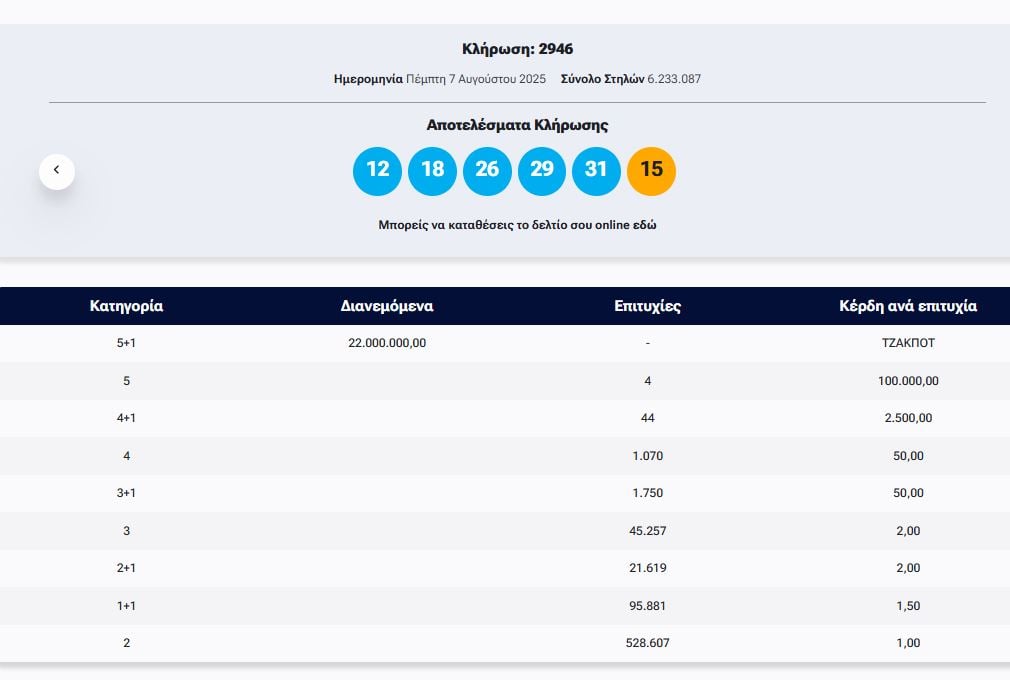Viewport: 1010px width, 680px height.
Task: Click the date Πέμπτη 7 Αυγούστου 2025
Action: pos(476,79)
